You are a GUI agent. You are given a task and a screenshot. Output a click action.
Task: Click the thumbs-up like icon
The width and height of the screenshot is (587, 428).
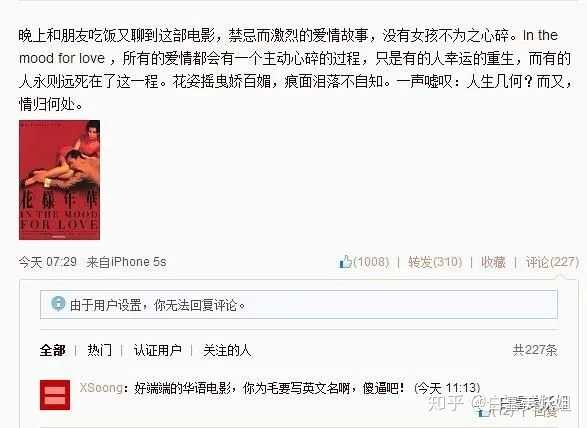click(x=345, y=261)
